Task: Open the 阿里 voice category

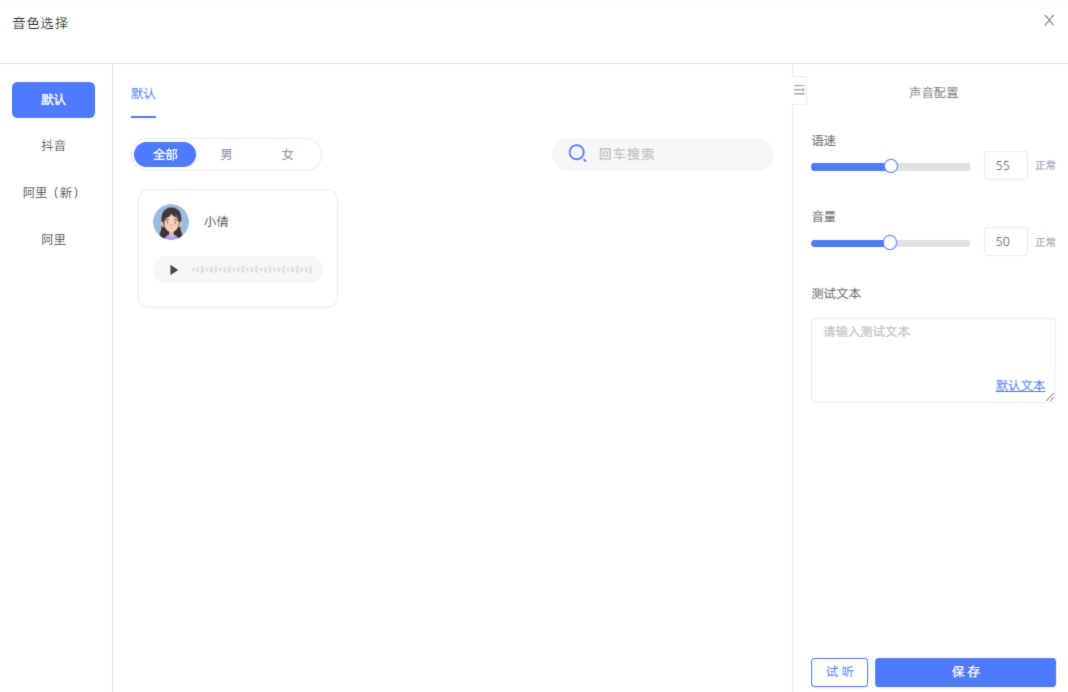Action: tap(53, 240)
